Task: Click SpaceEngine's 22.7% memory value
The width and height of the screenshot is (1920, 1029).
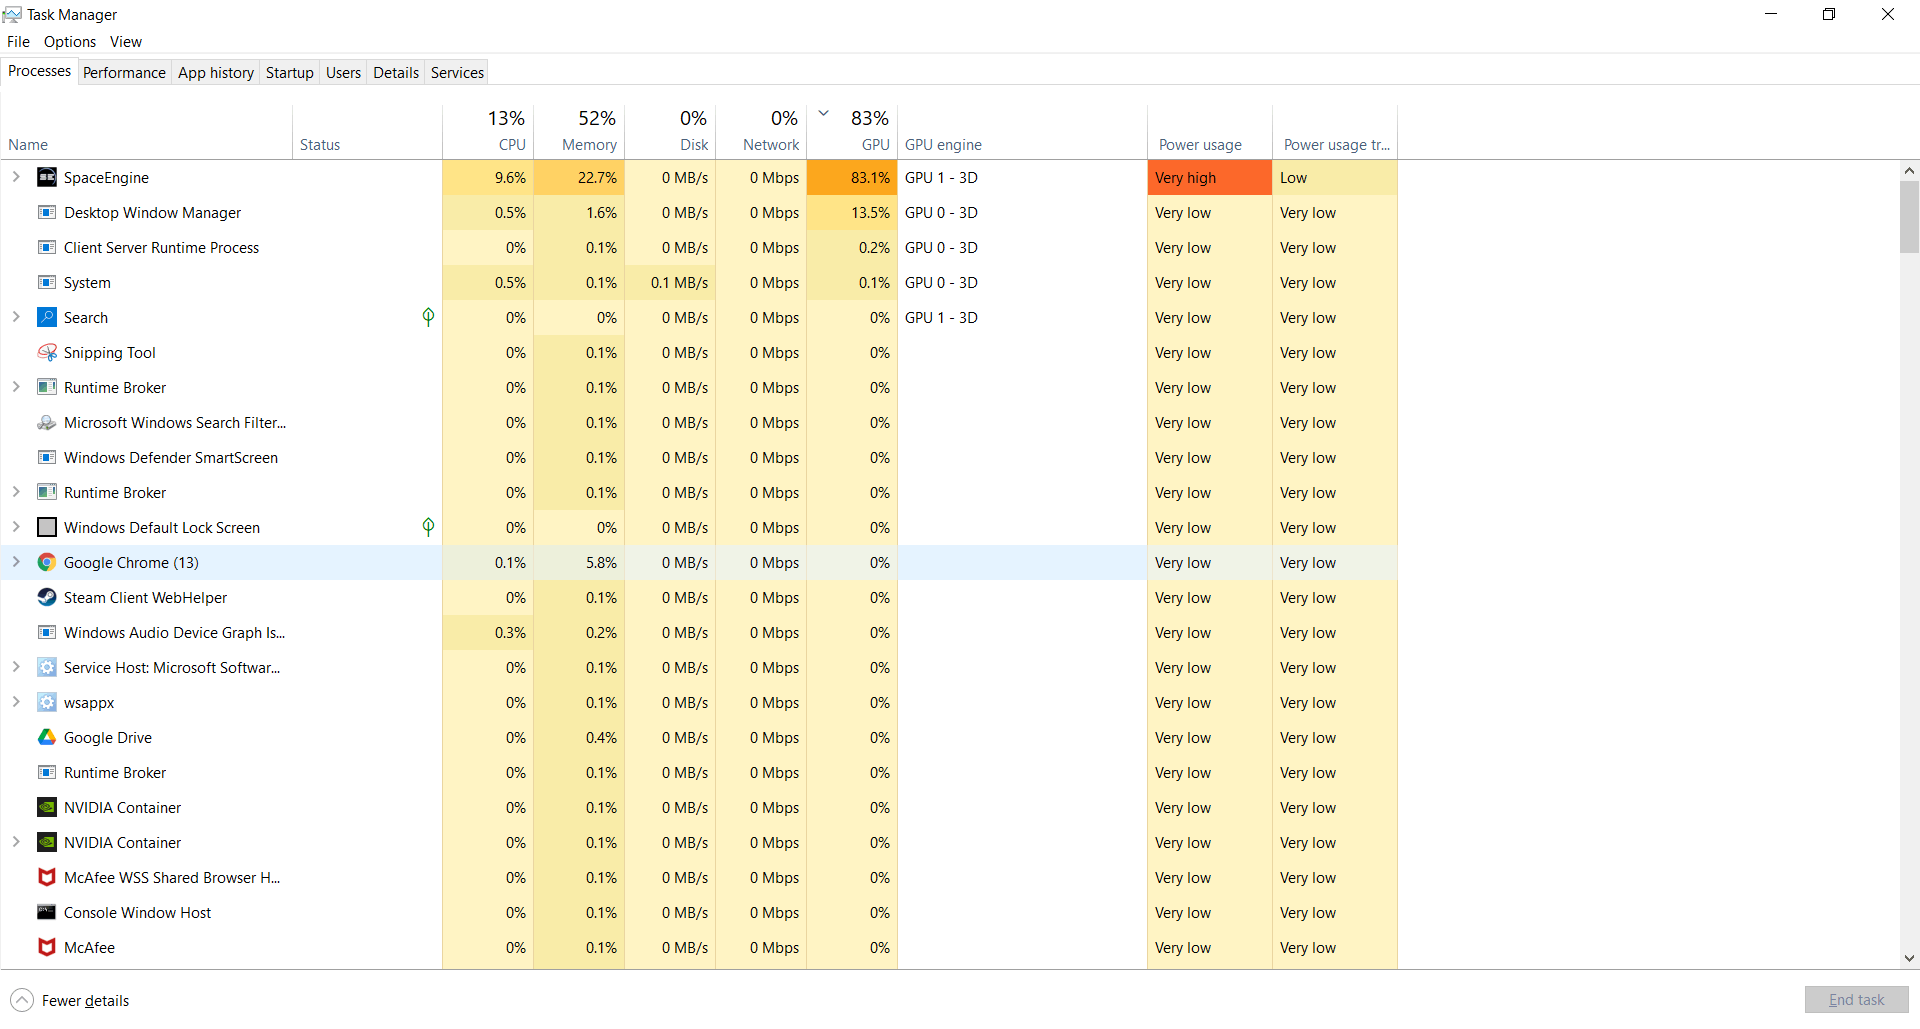Action: pos(579,177)
